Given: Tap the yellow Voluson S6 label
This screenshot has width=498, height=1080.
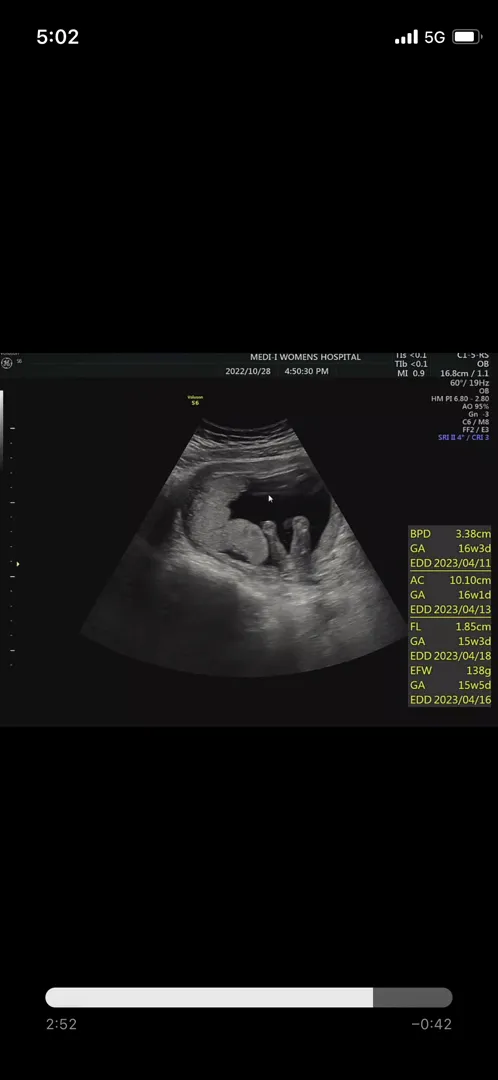Looking at the screenshot, I should (x=195, y=400).
